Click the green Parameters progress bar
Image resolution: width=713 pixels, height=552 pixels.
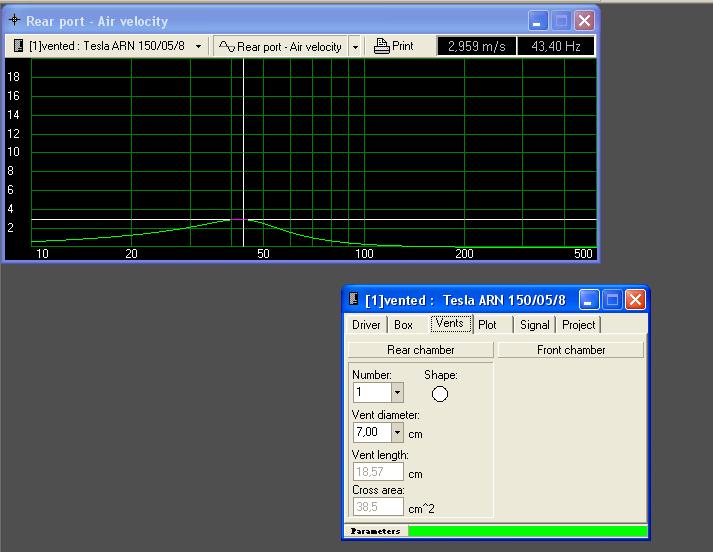click(528, 531)
